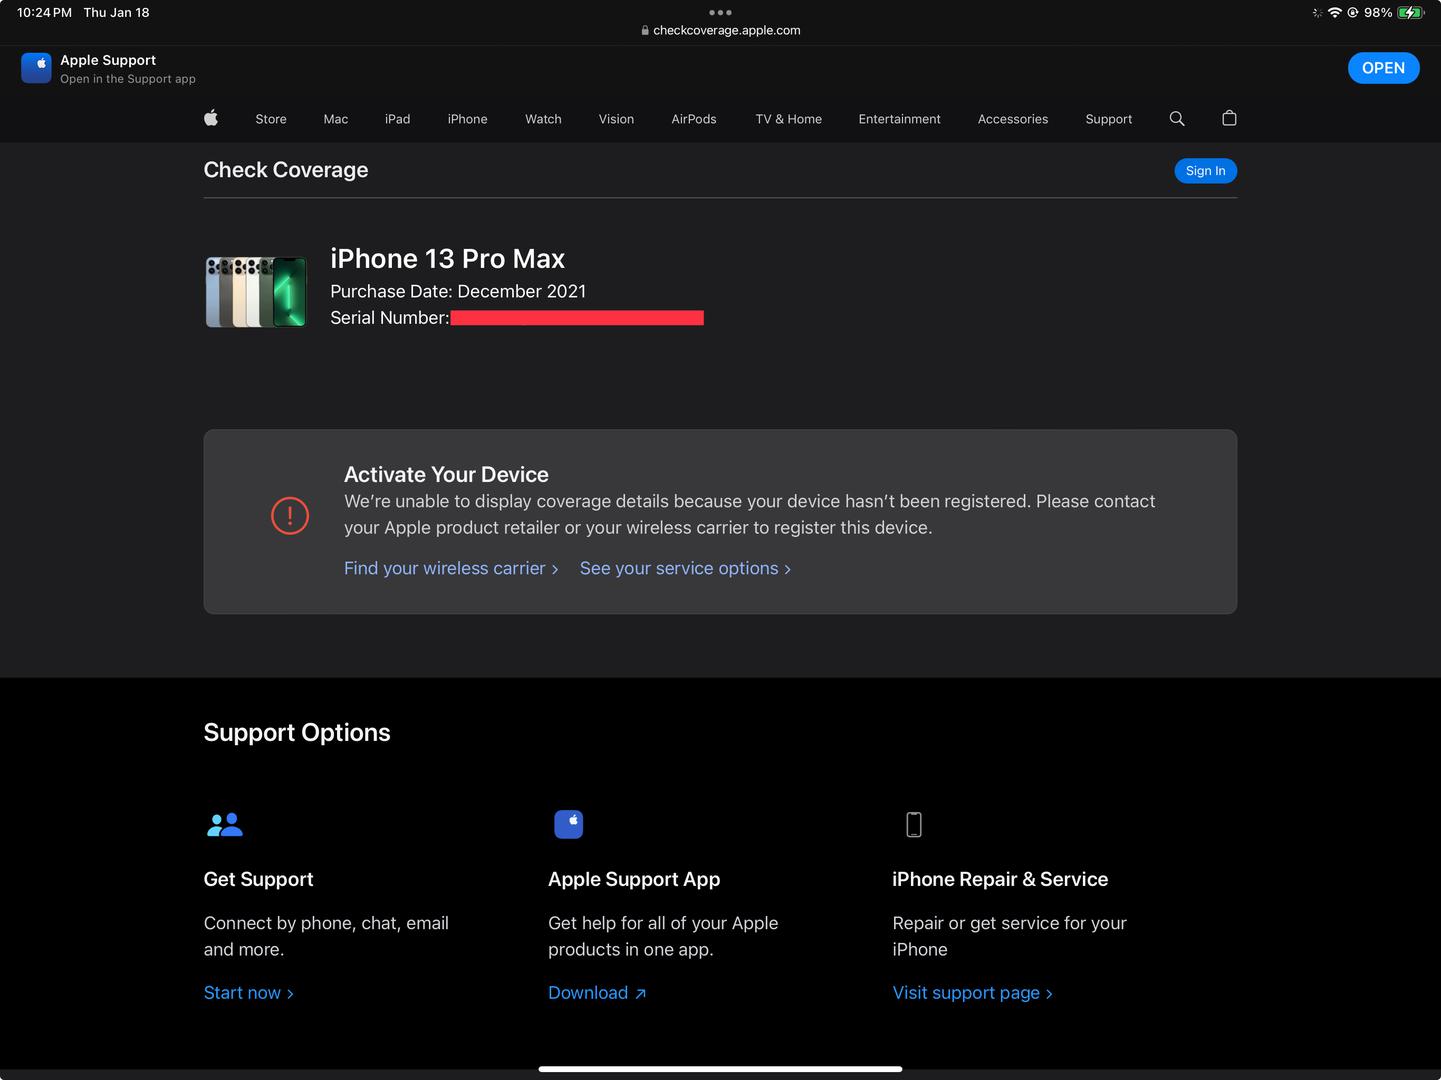Screen dimensions: 1441x1080
Task: Click the Download link for Support App
Action: click(597, 993)
